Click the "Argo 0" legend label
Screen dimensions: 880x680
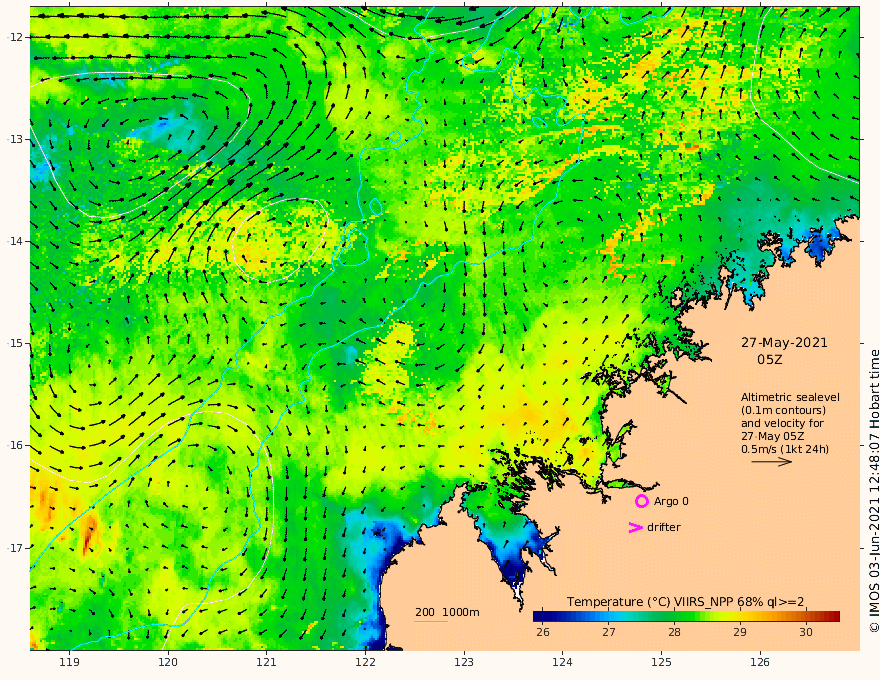tap(671, 501)
